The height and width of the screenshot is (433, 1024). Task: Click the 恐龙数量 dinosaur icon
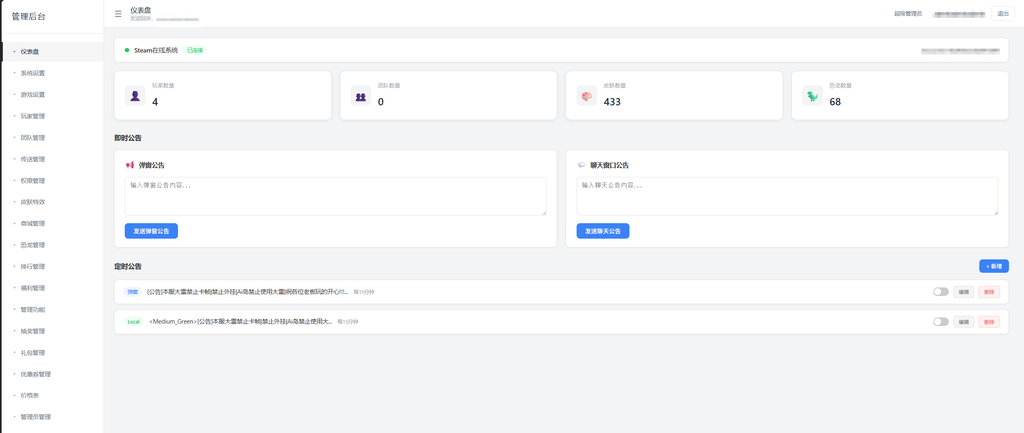click(812, 95)
